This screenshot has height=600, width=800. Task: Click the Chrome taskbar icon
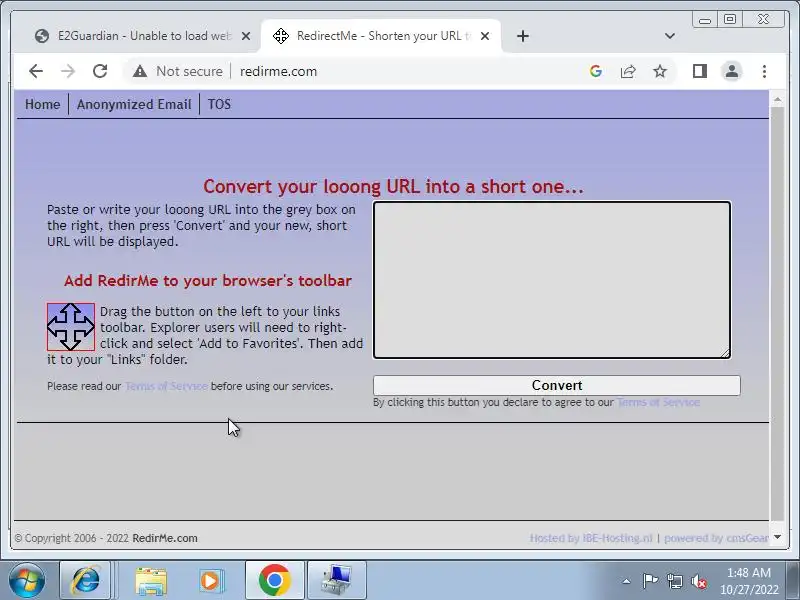(274, 580)
